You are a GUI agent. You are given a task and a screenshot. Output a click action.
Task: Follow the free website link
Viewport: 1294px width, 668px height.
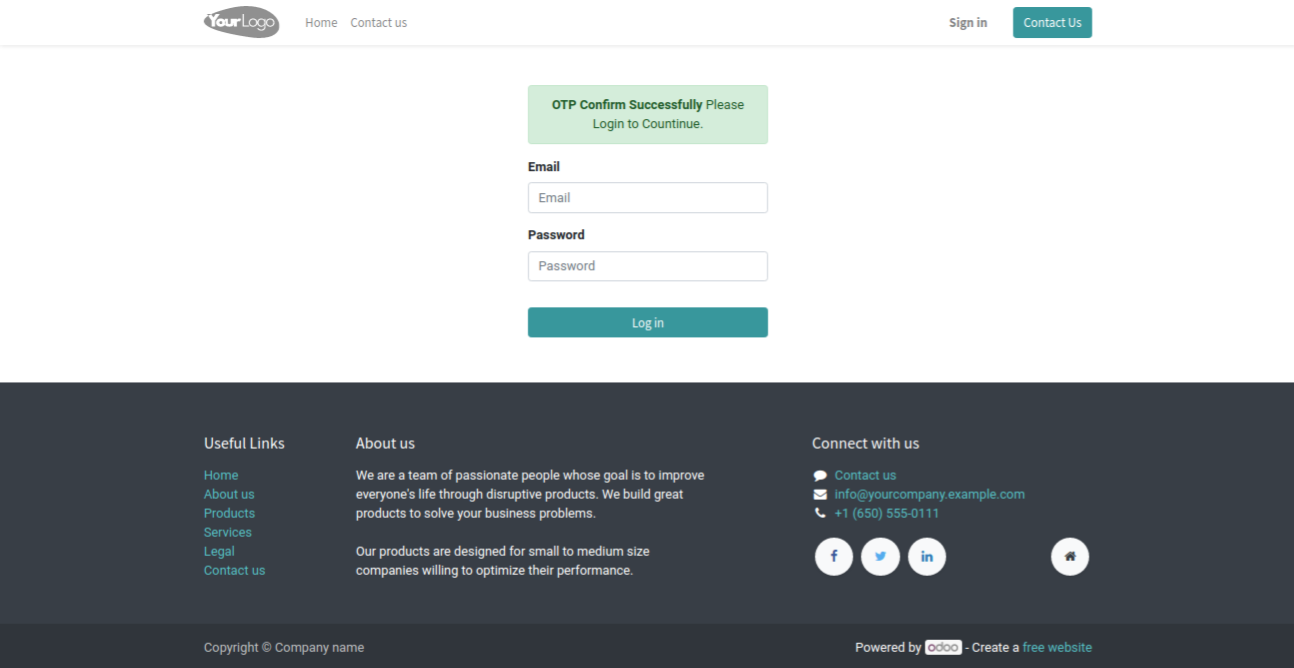click(x=1057, y=648)
